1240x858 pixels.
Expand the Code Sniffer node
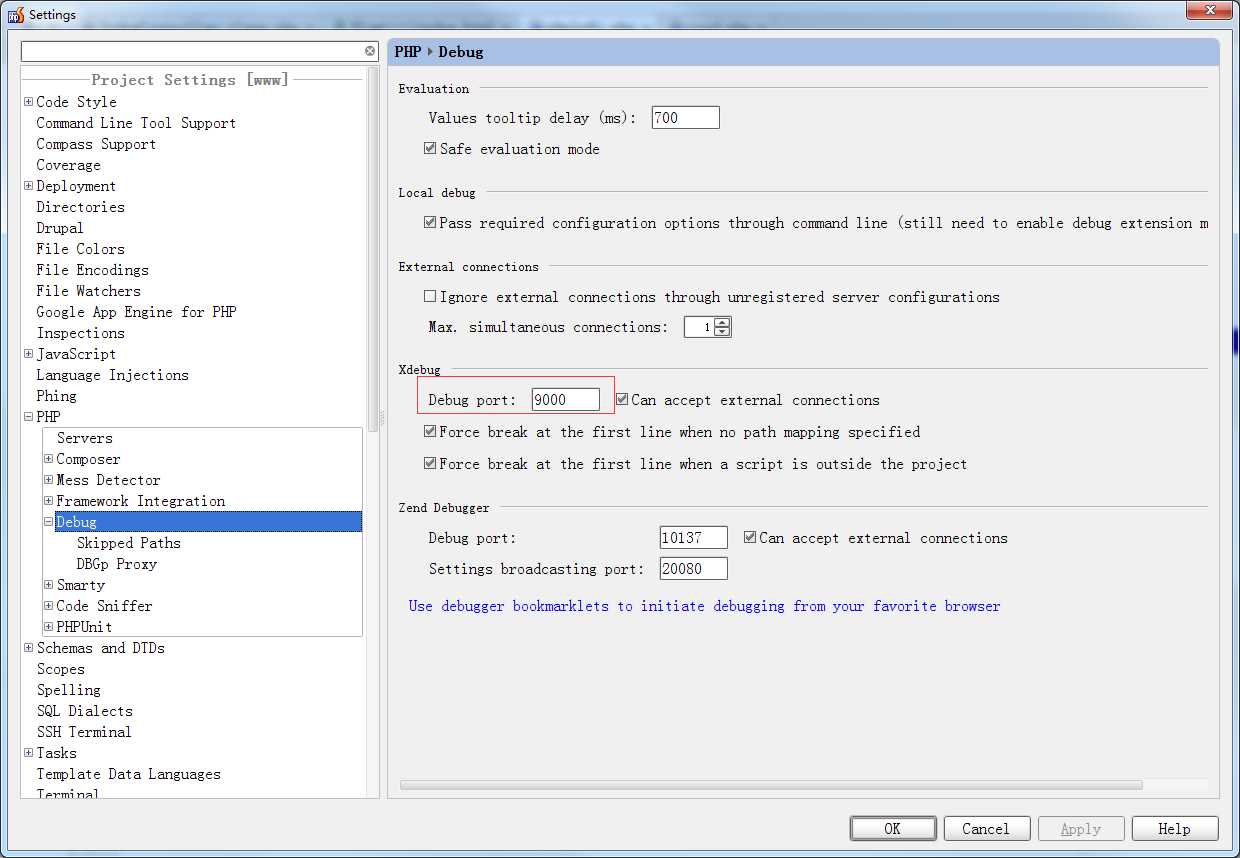48,605
